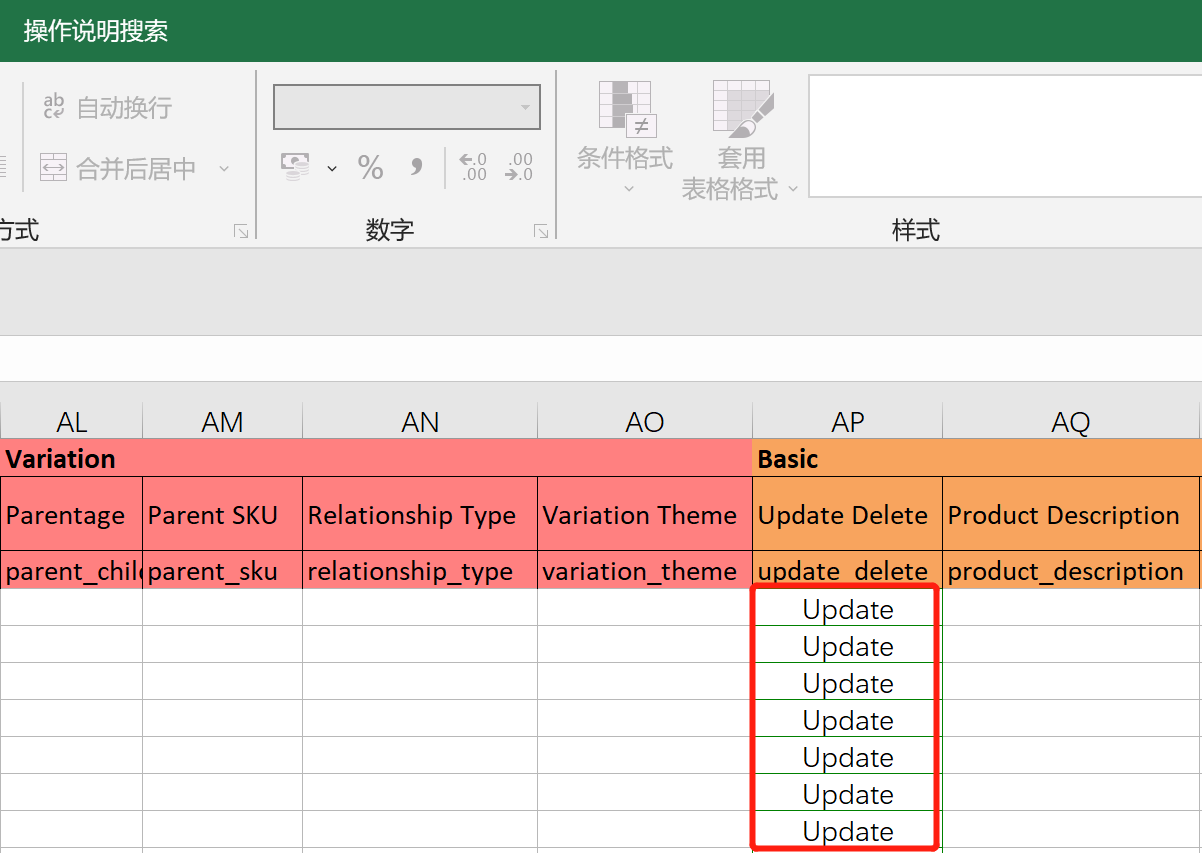1202x853 pixels.
Task: Click 合并后居中 merge and center button
Action: click(117, 168)
